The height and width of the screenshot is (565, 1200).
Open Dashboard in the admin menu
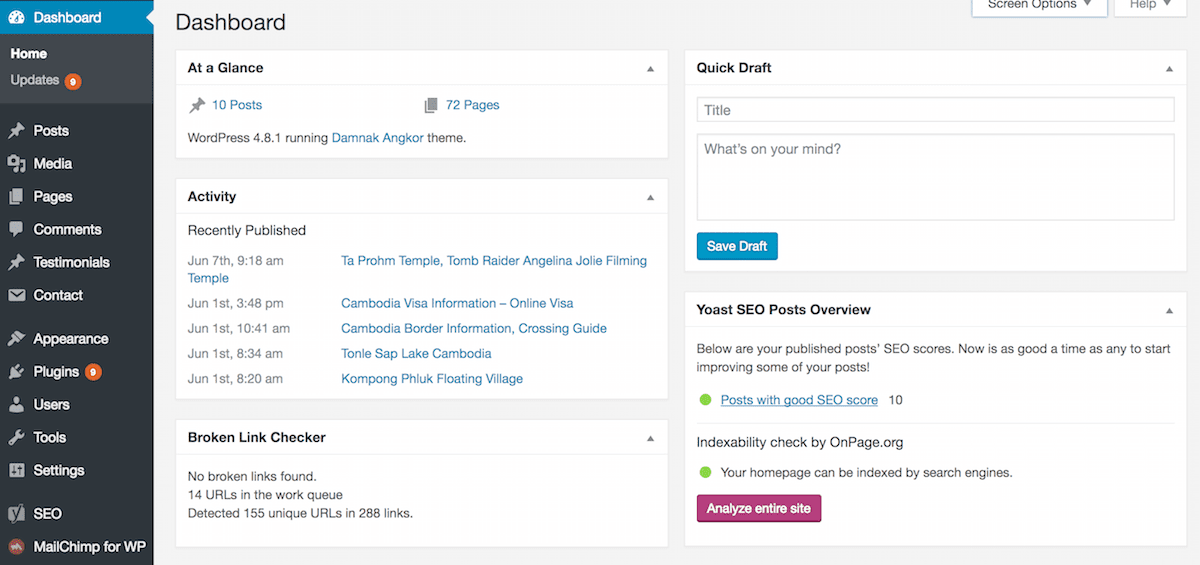coord(77,17)
